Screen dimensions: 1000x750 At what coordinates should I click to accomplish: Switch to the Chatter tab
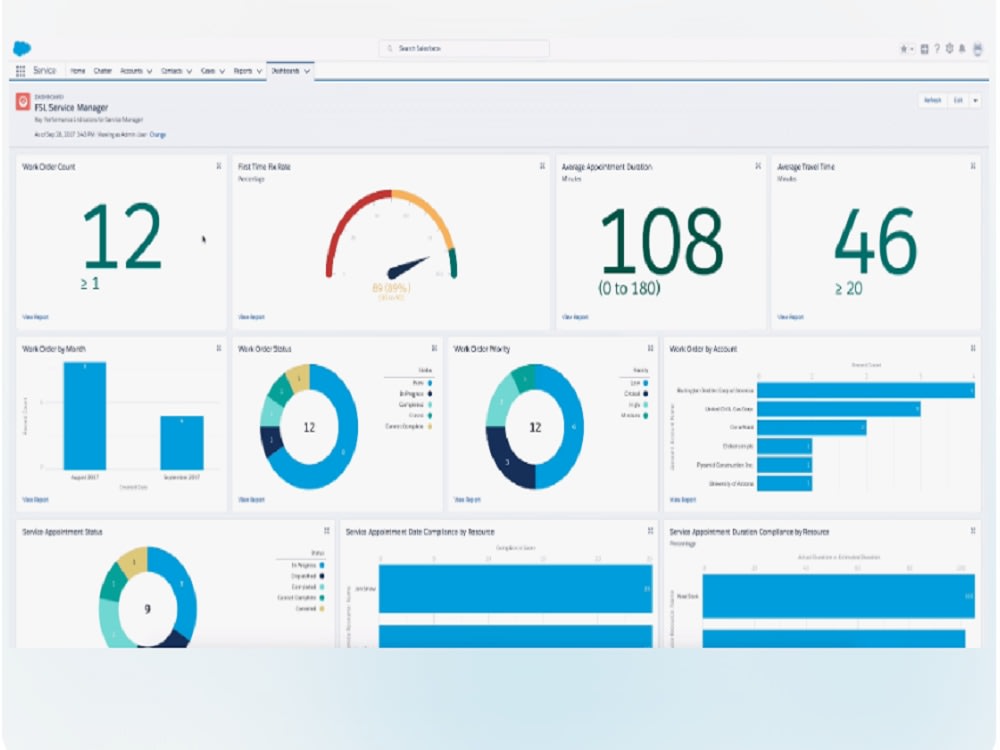(103, 71)
